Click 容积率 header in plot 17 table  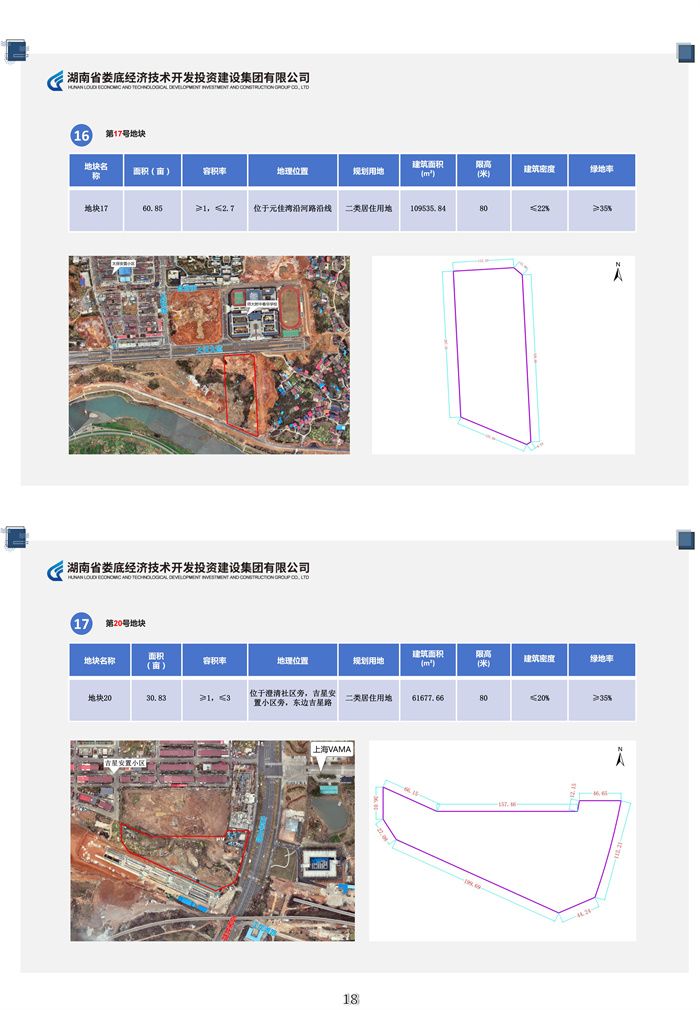pos(214,171)
